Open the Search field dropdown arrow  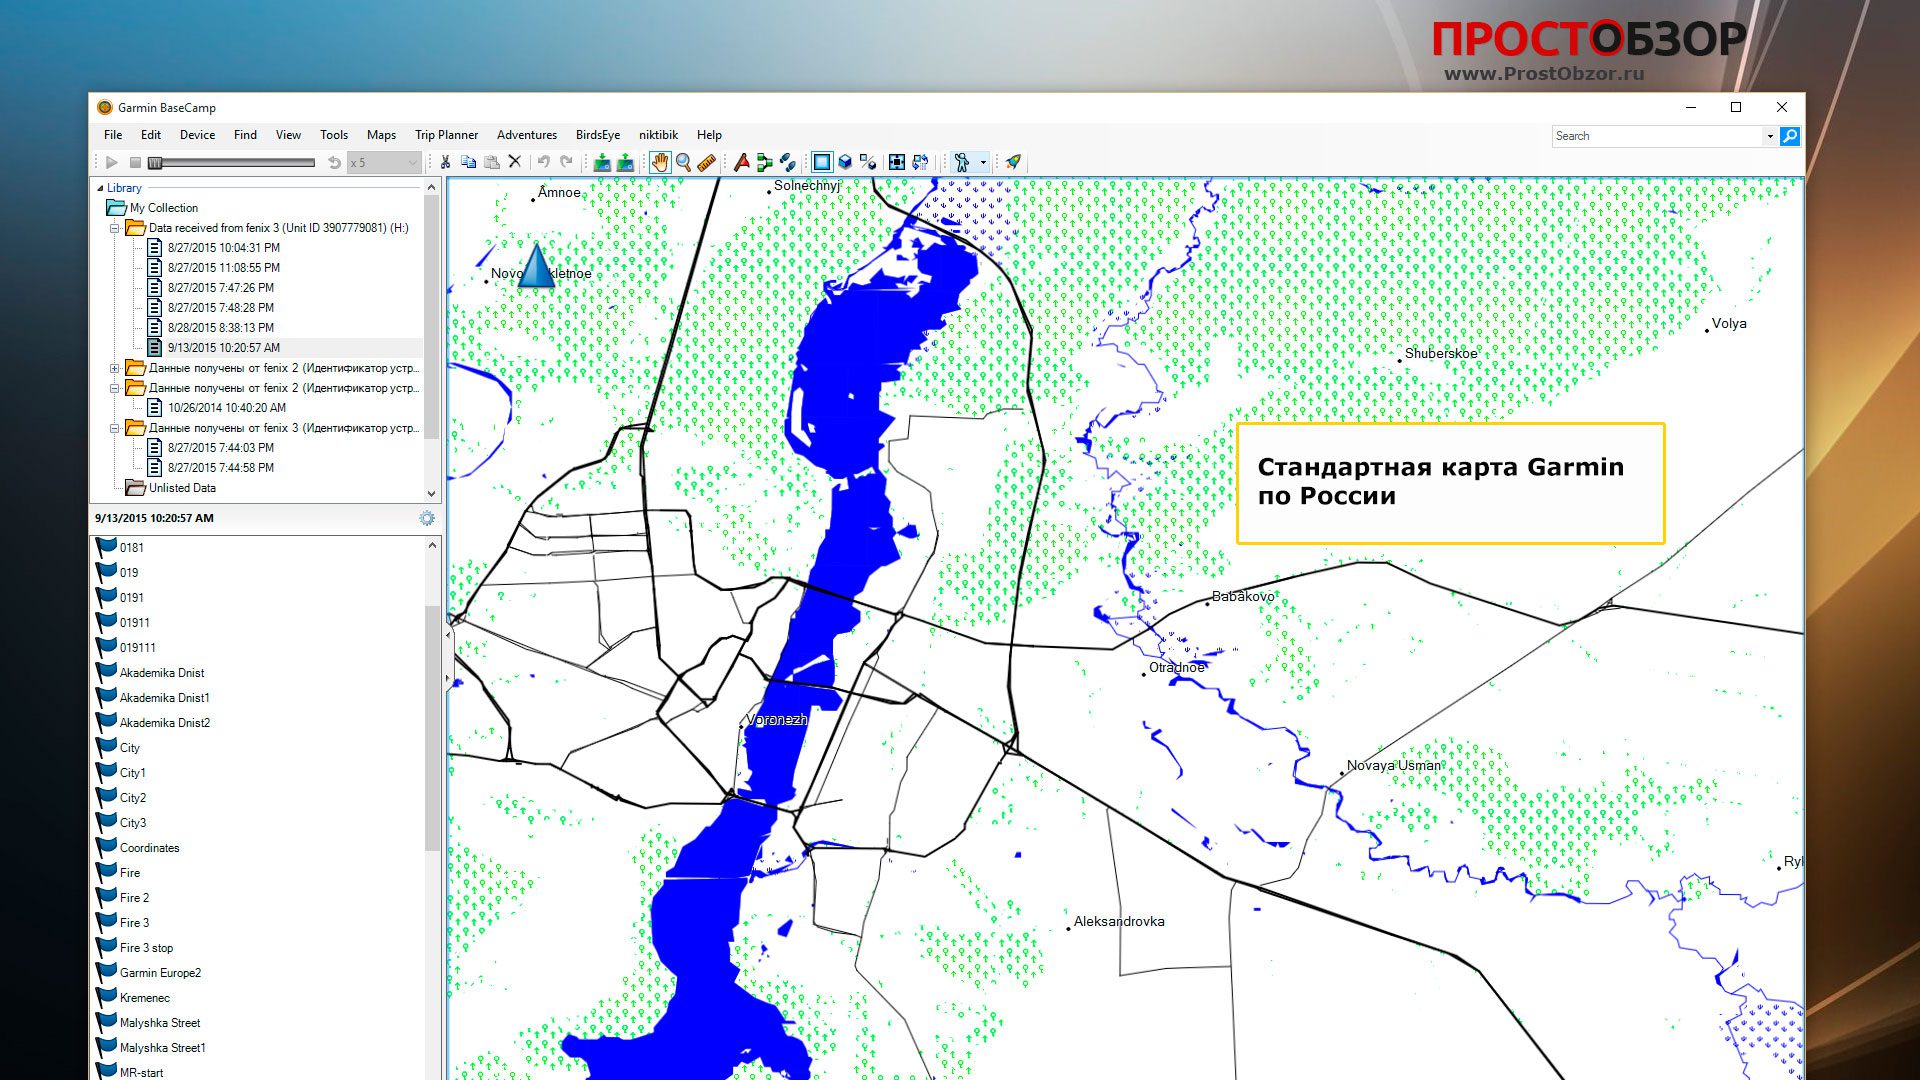click(1769, 136)
